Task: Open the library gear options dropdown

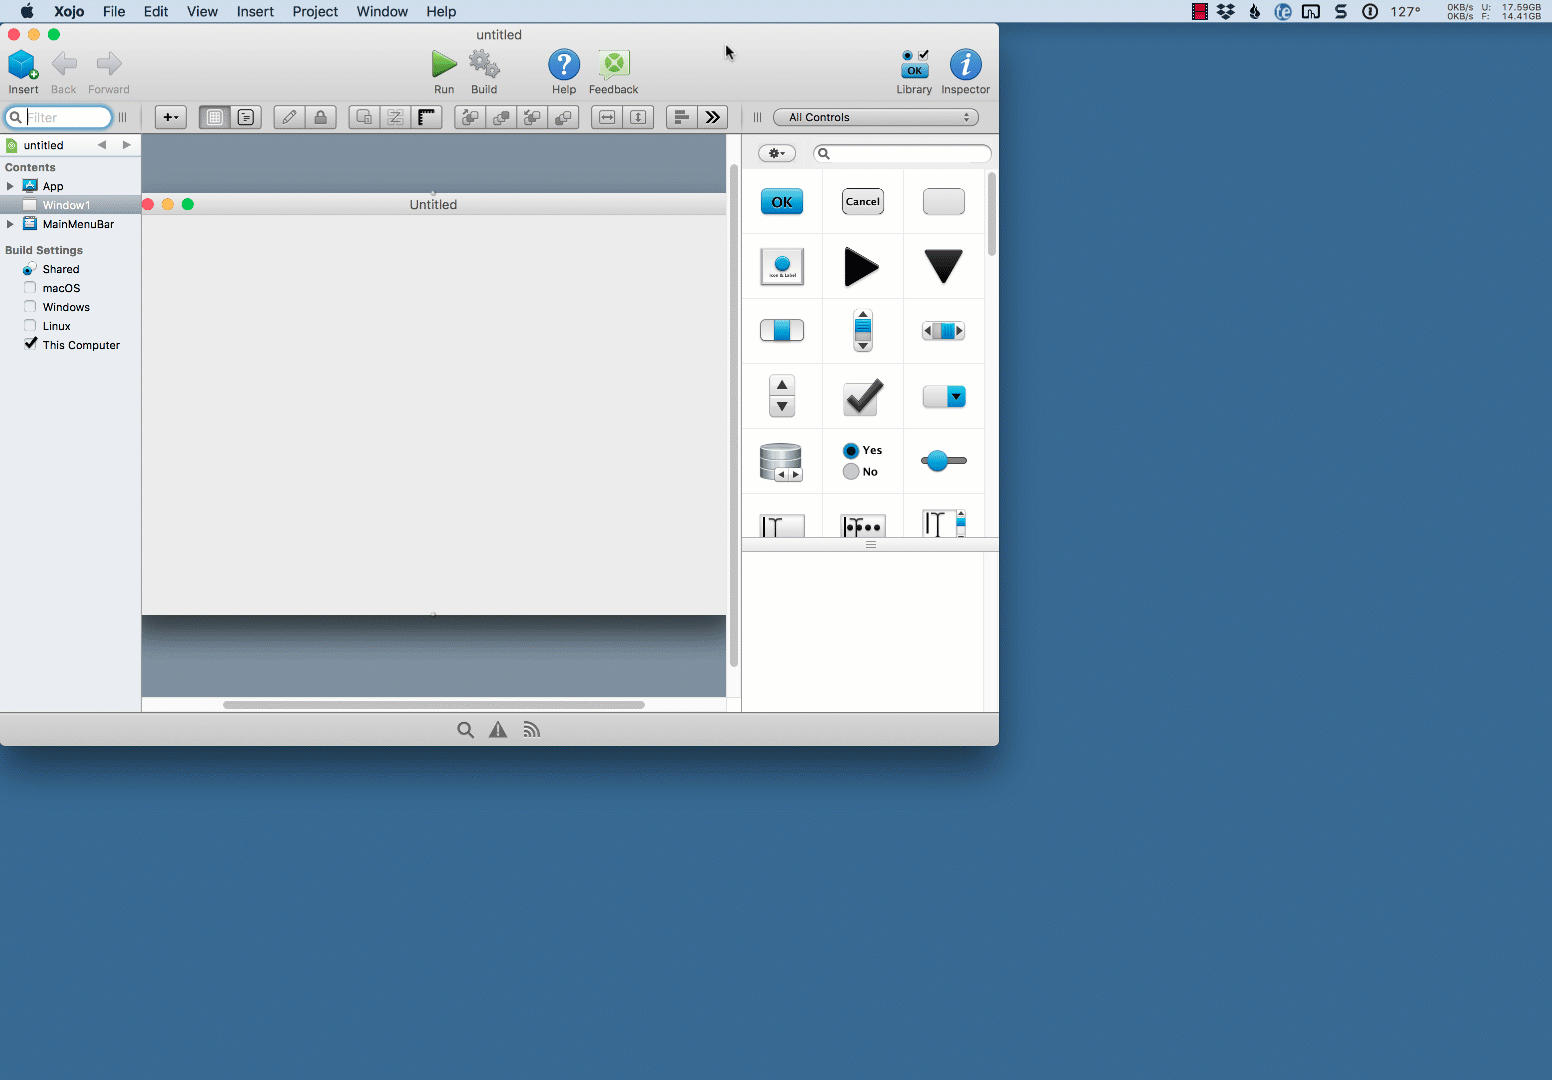Action: coord(777,154)
